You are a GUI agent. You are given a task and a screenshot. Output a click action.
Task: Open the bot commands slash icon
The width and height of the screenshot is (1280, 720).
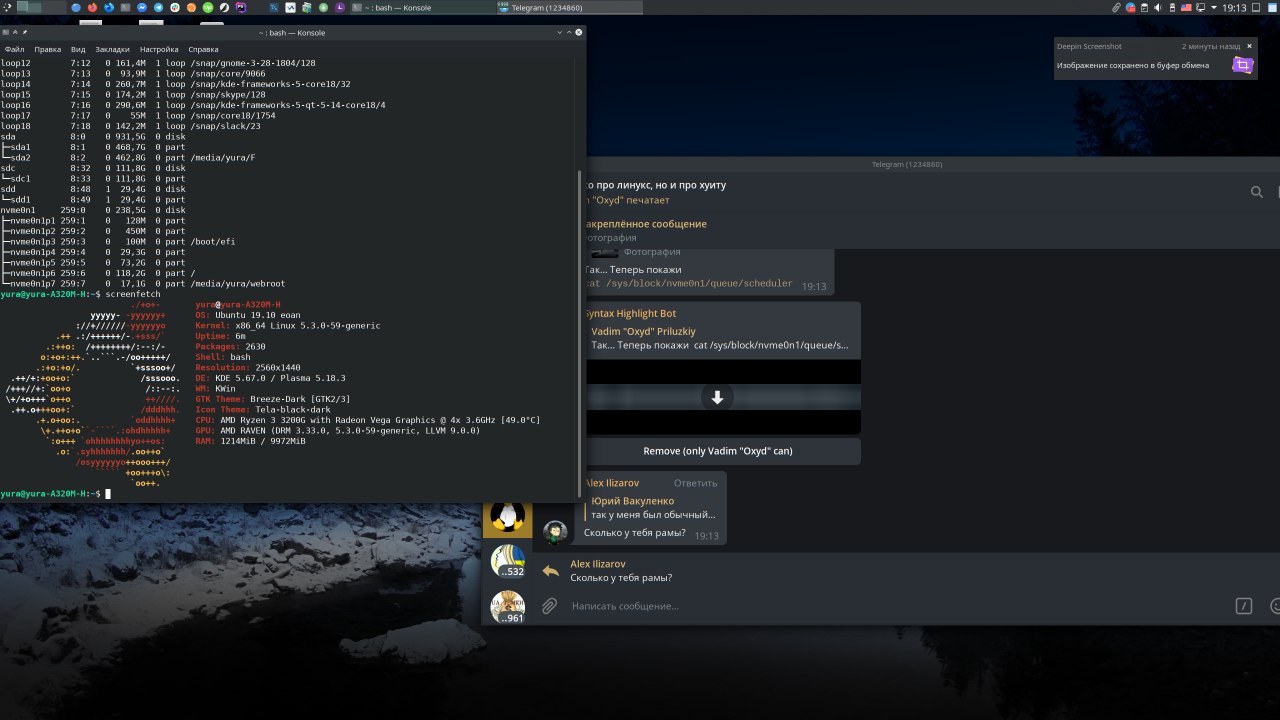(1244, 606)
